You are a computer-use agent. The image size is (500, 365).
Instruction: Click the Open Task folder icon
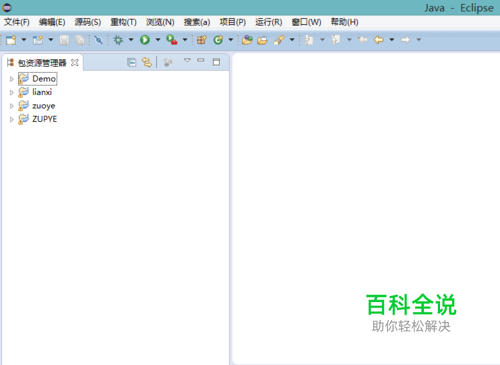262,40
